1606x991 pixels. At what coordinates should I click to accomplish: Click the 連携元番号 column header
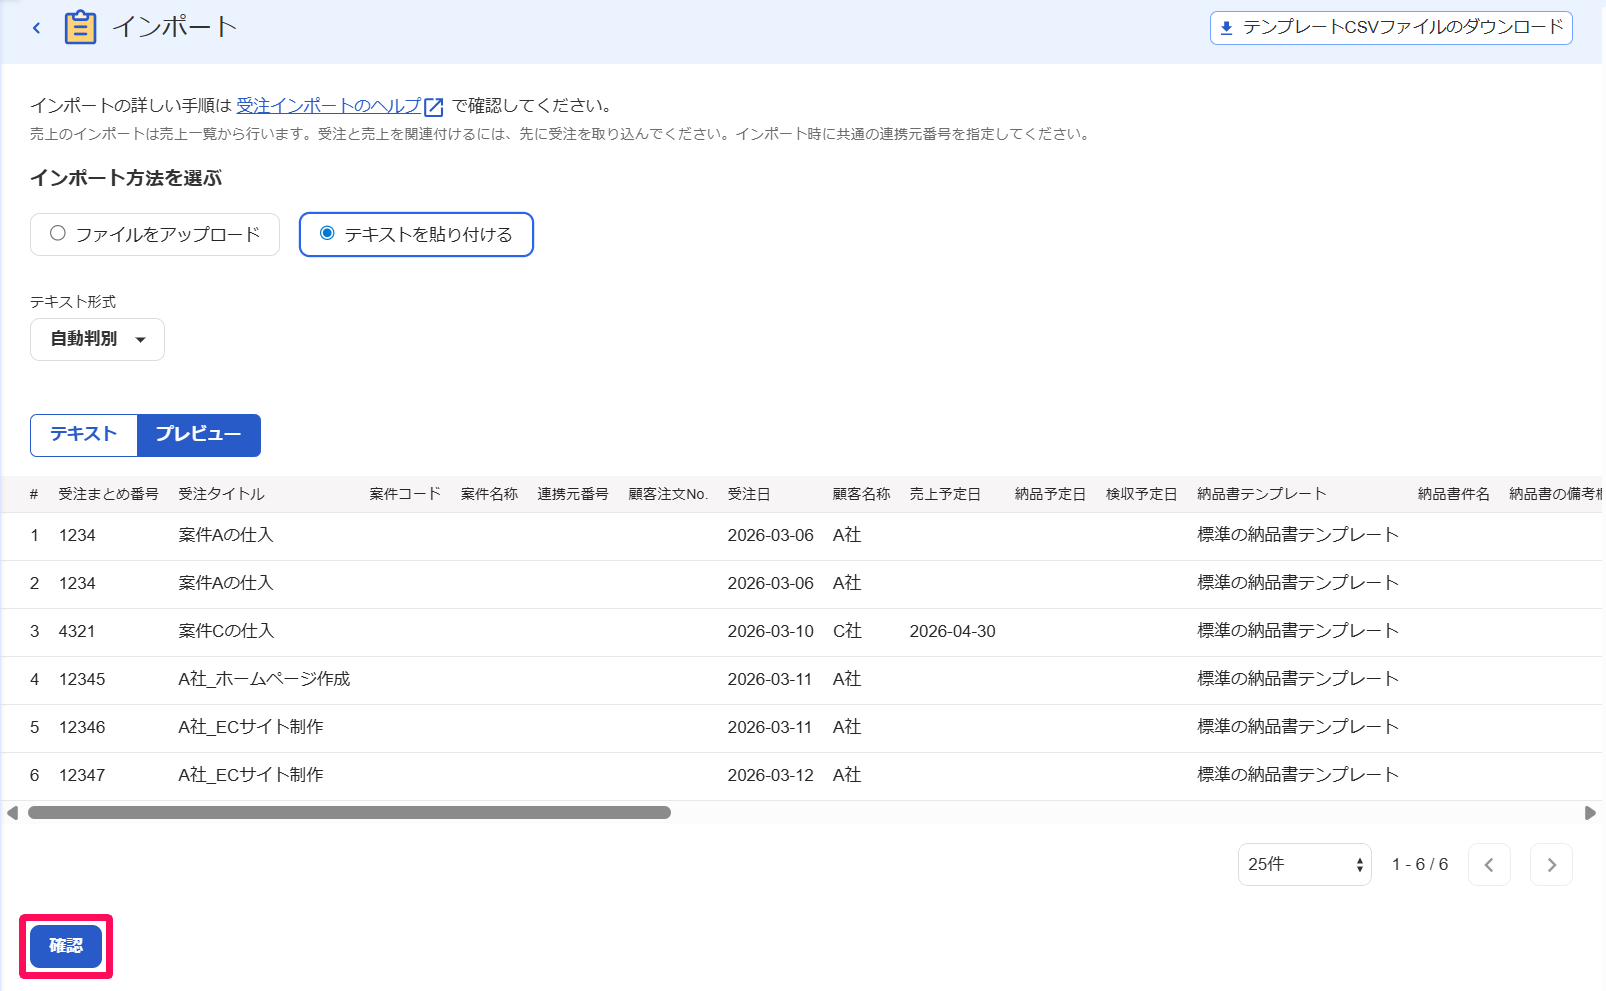tap(573, 494)
